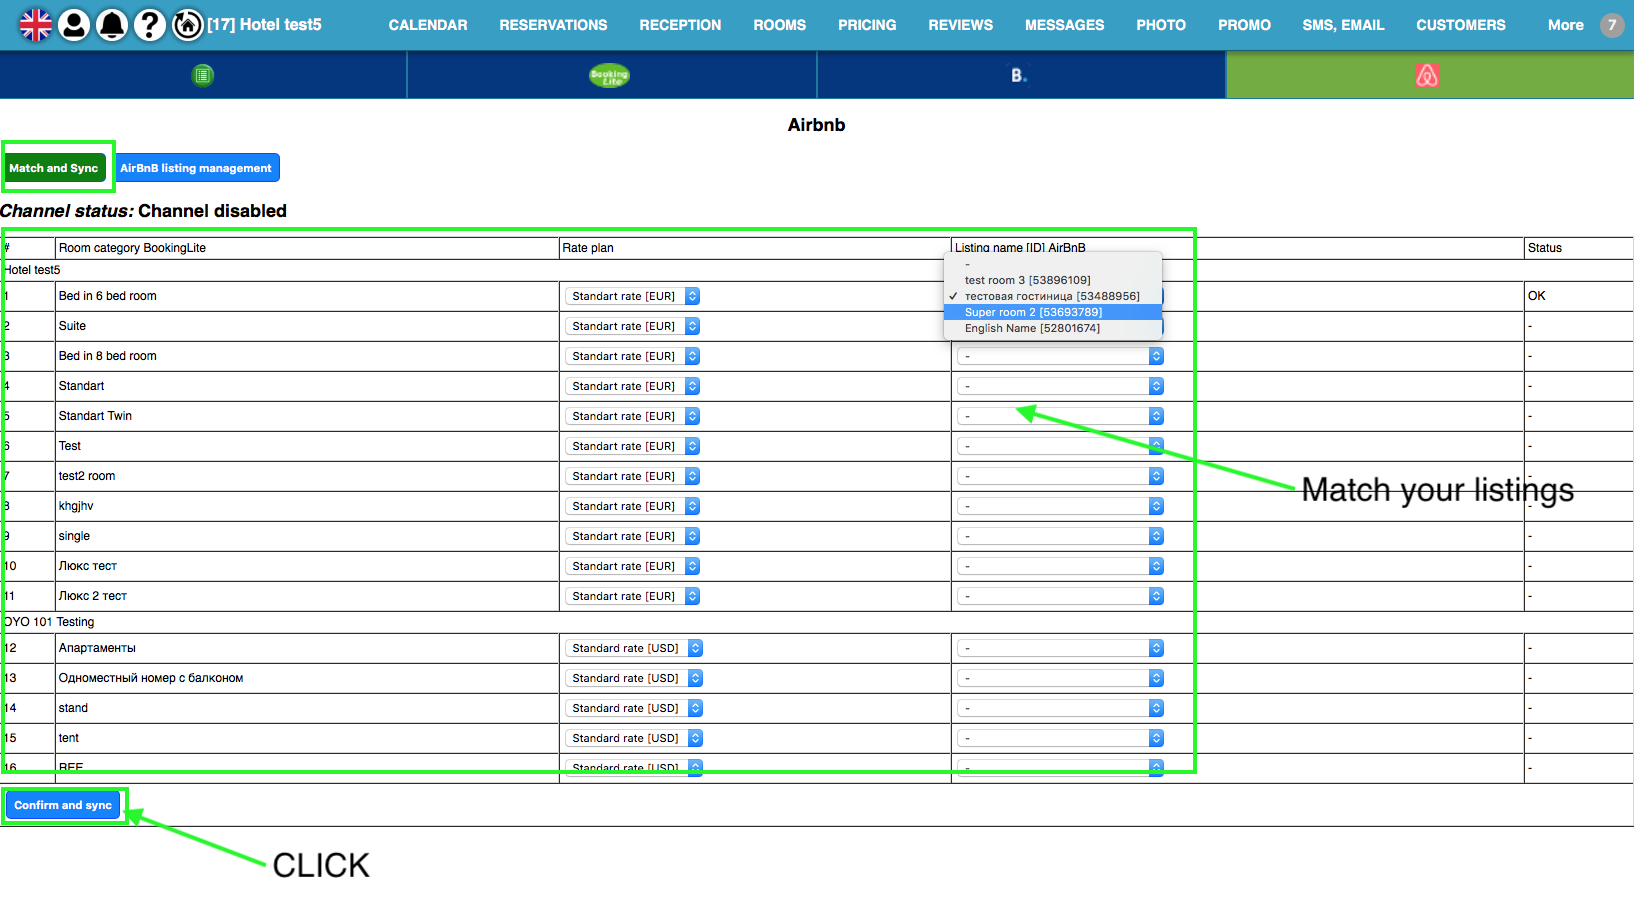Open USD rate plan dropdown for stand
Viewport: 1634px width, 899px height.
pyautogui.click(x=634, y=708)
